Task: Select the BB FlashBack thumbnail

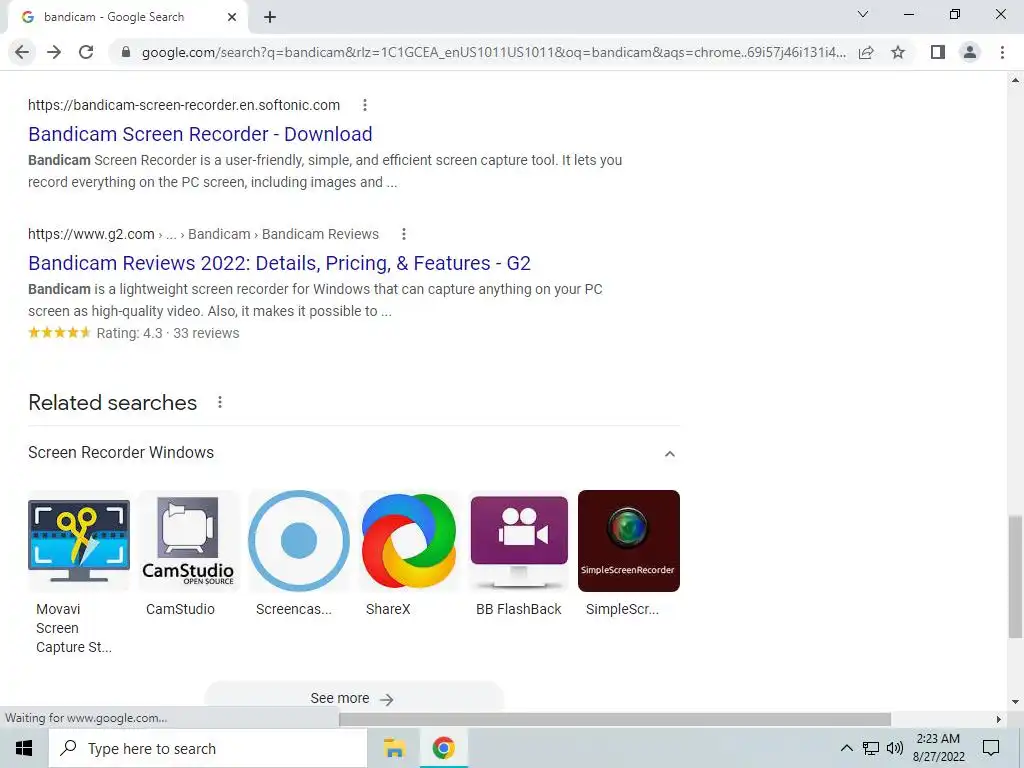Action: point(519,541)
